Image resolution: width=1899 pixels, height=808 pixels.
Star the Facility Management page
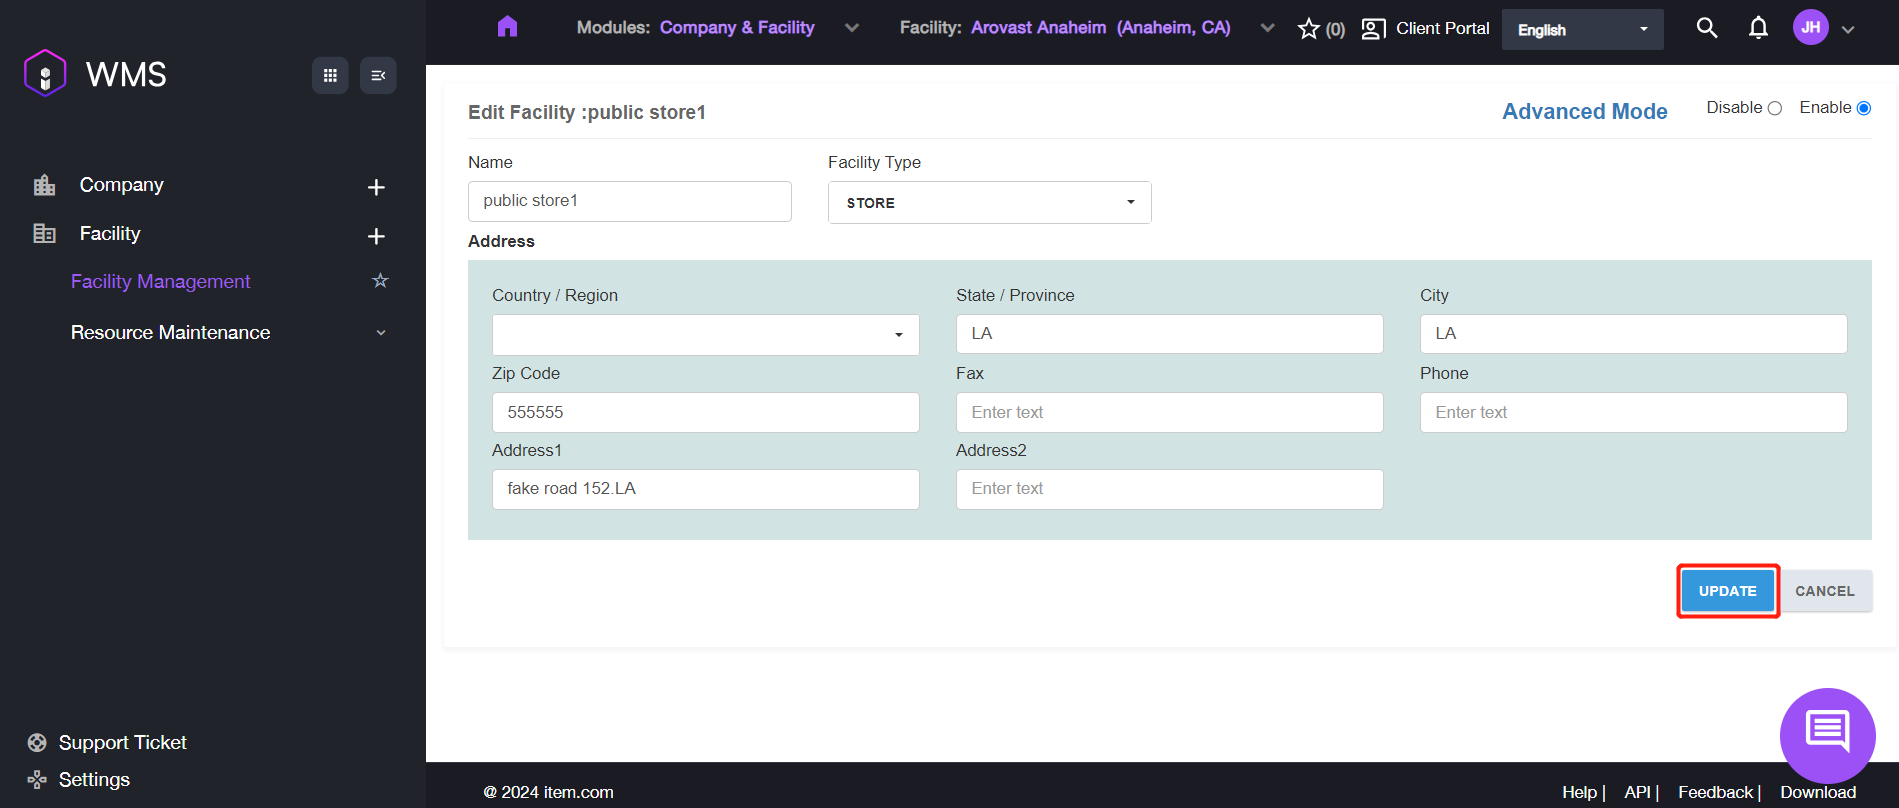[x=380, y=281]
